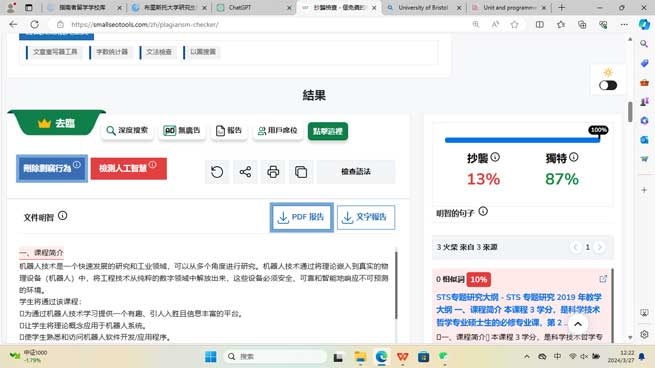Click the scroll-to-top round arrow button

[578, 324]
